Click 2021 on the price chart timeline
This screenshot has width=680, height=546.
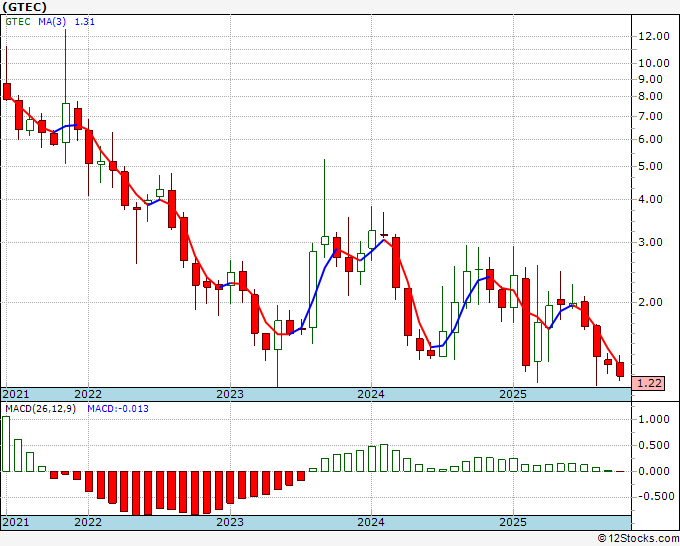pos(16,394)
